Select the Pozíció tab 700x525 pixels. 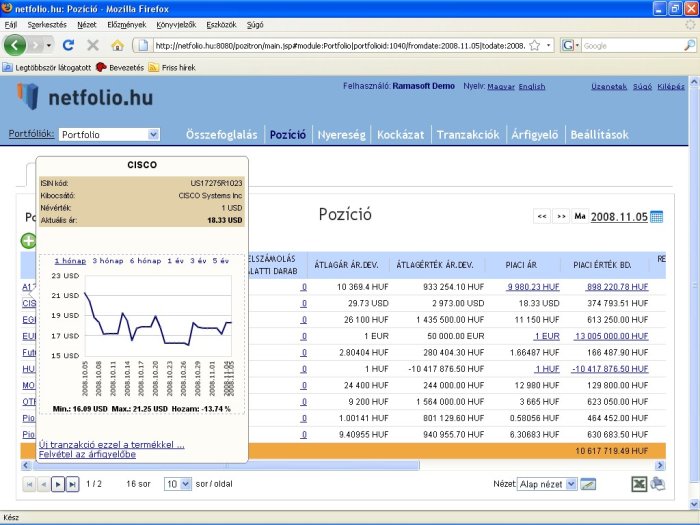pos(288,135)
